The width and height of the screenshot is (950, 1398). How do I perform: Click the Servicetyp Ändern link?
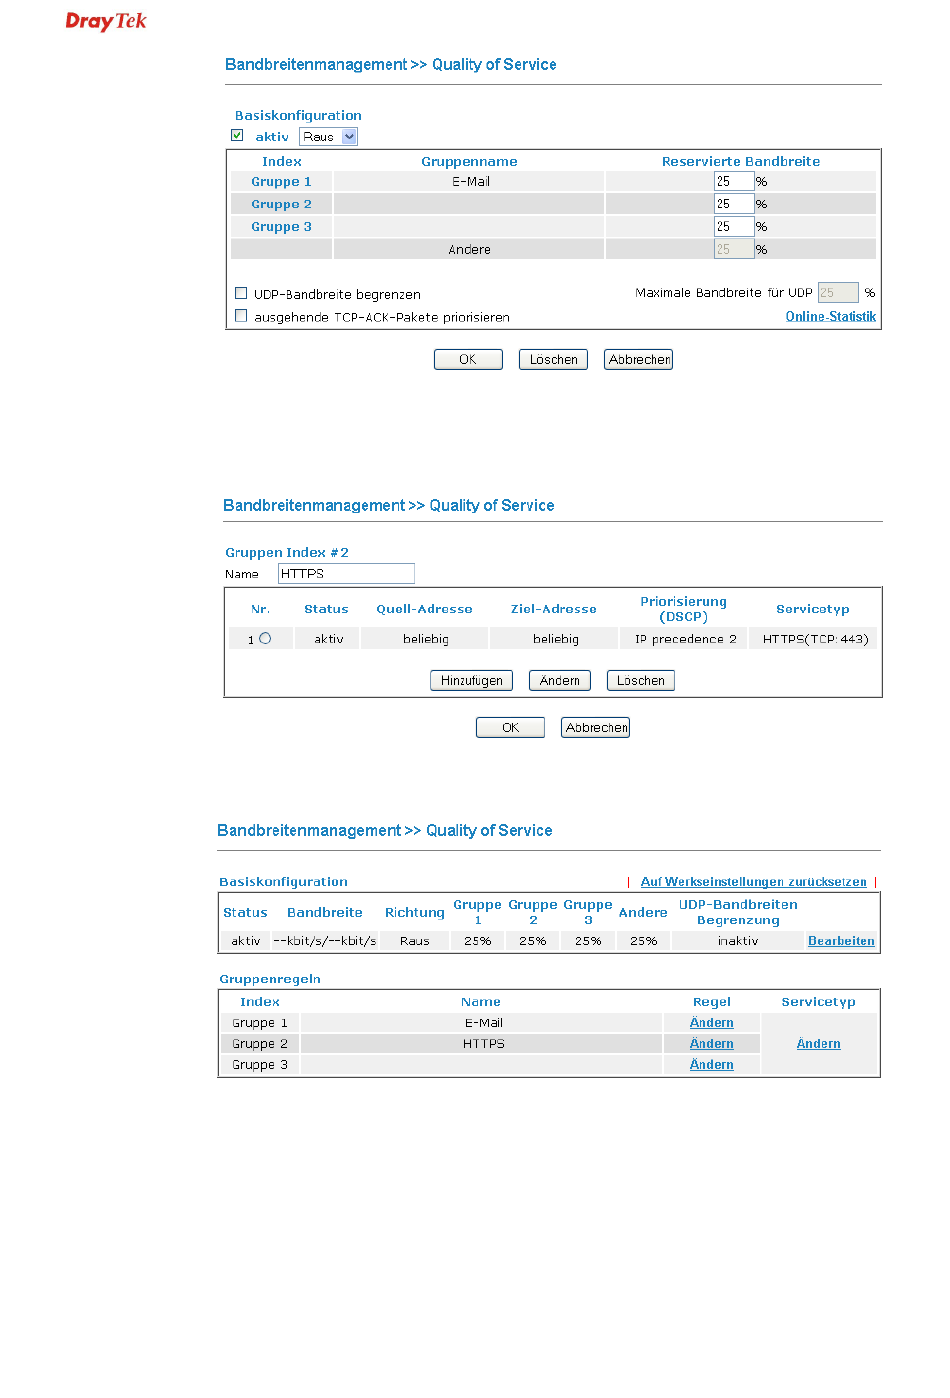(819, 1044)
